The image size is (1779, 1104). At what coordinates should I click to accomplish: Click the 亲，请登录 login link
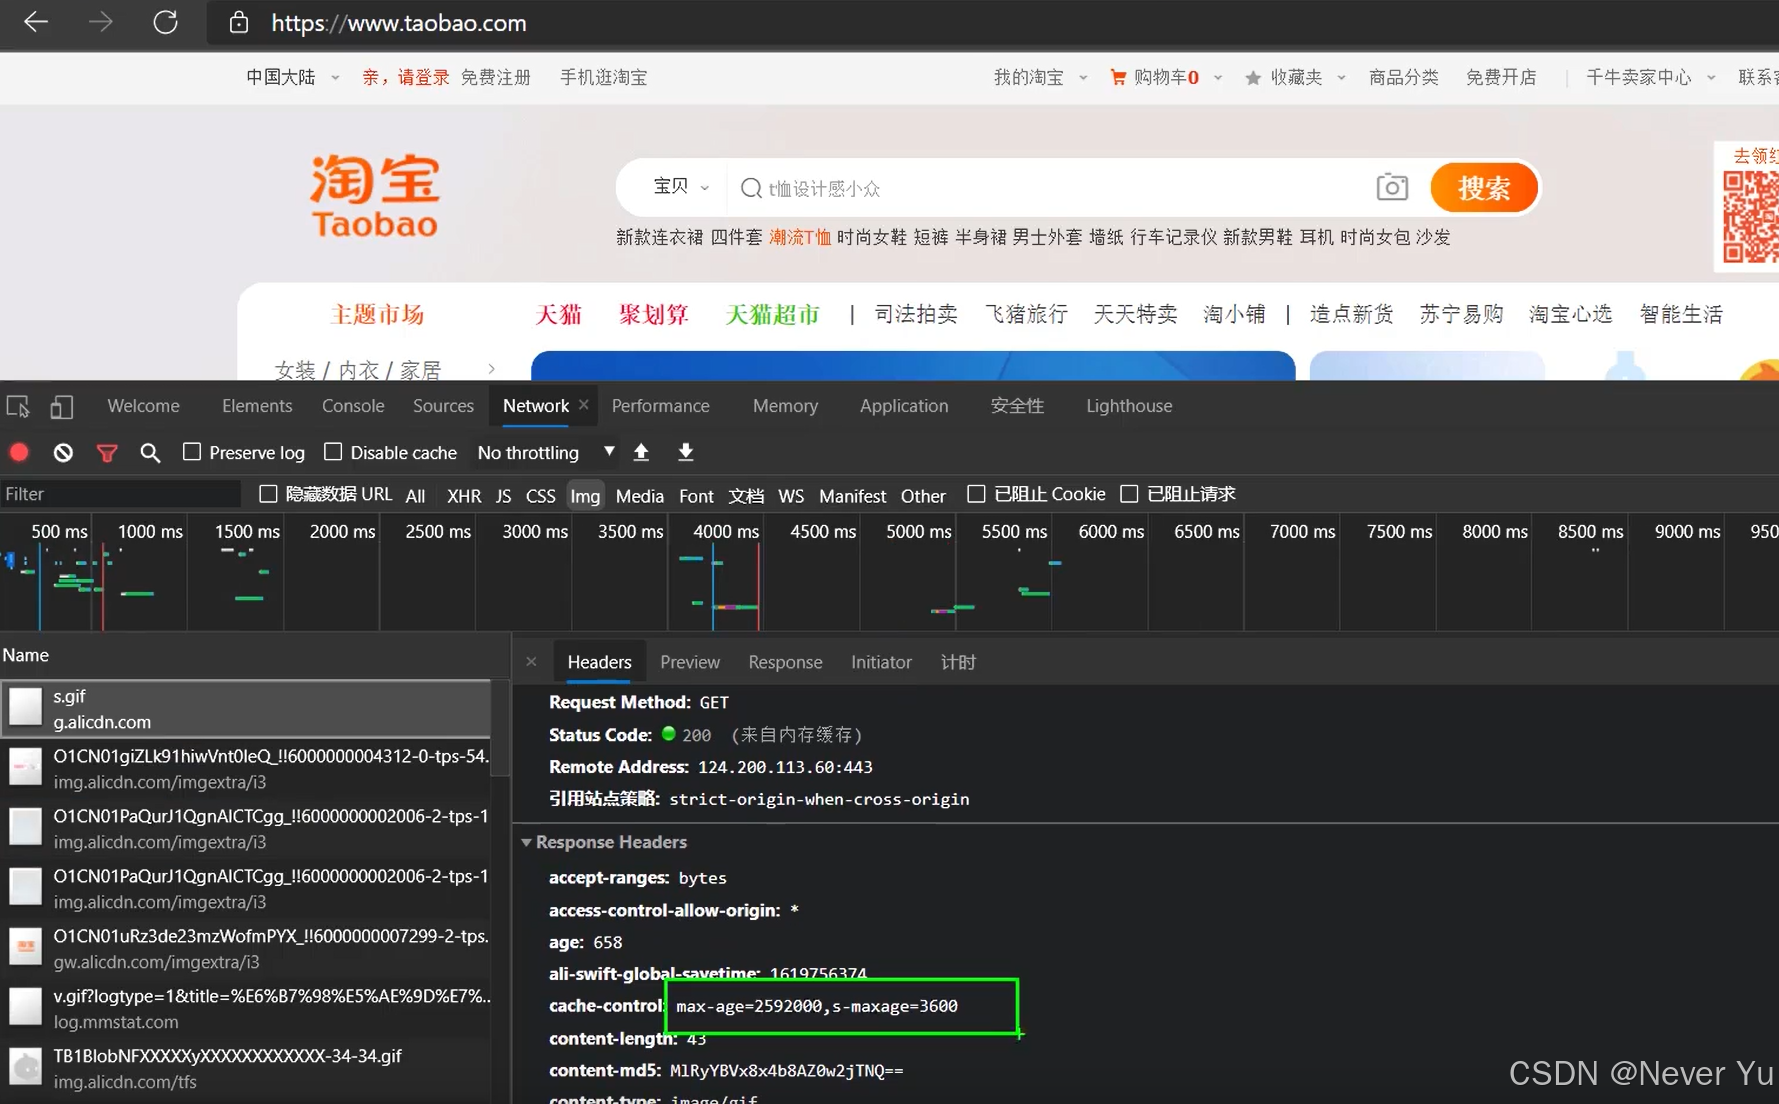tap(405, 77)
